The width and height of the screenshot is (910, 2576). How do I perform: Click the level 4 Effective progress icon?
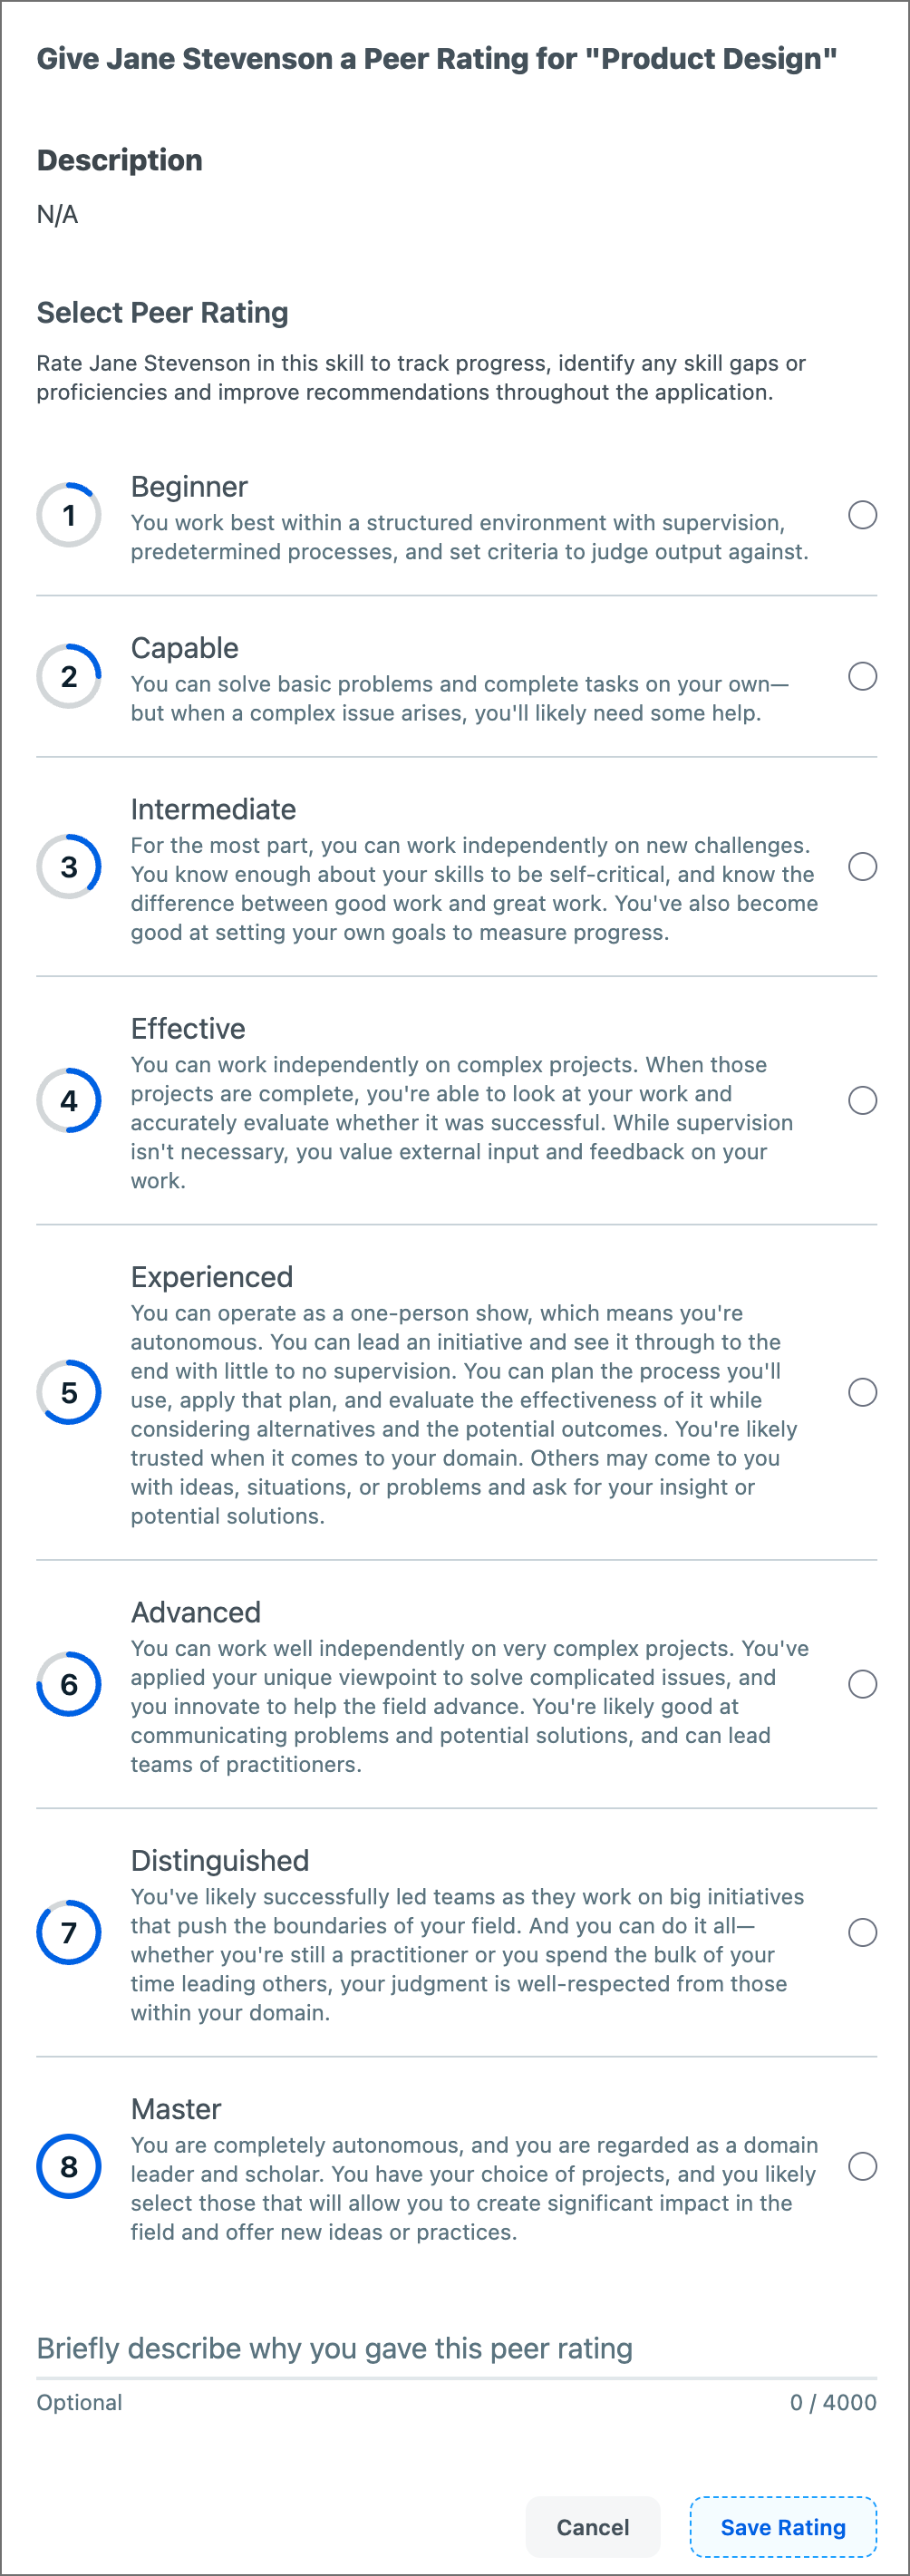(69, 1100)
